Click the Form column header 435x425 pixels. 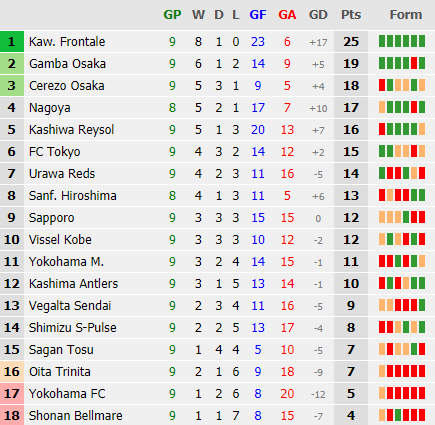(x=406, y=15)
